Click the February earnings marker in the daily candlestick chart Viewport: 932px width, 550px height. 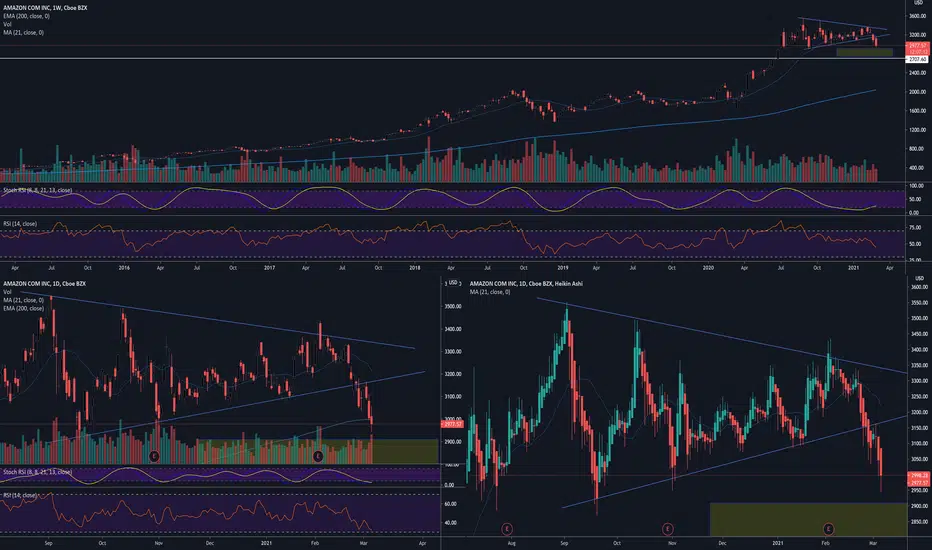tap(317, 456)
